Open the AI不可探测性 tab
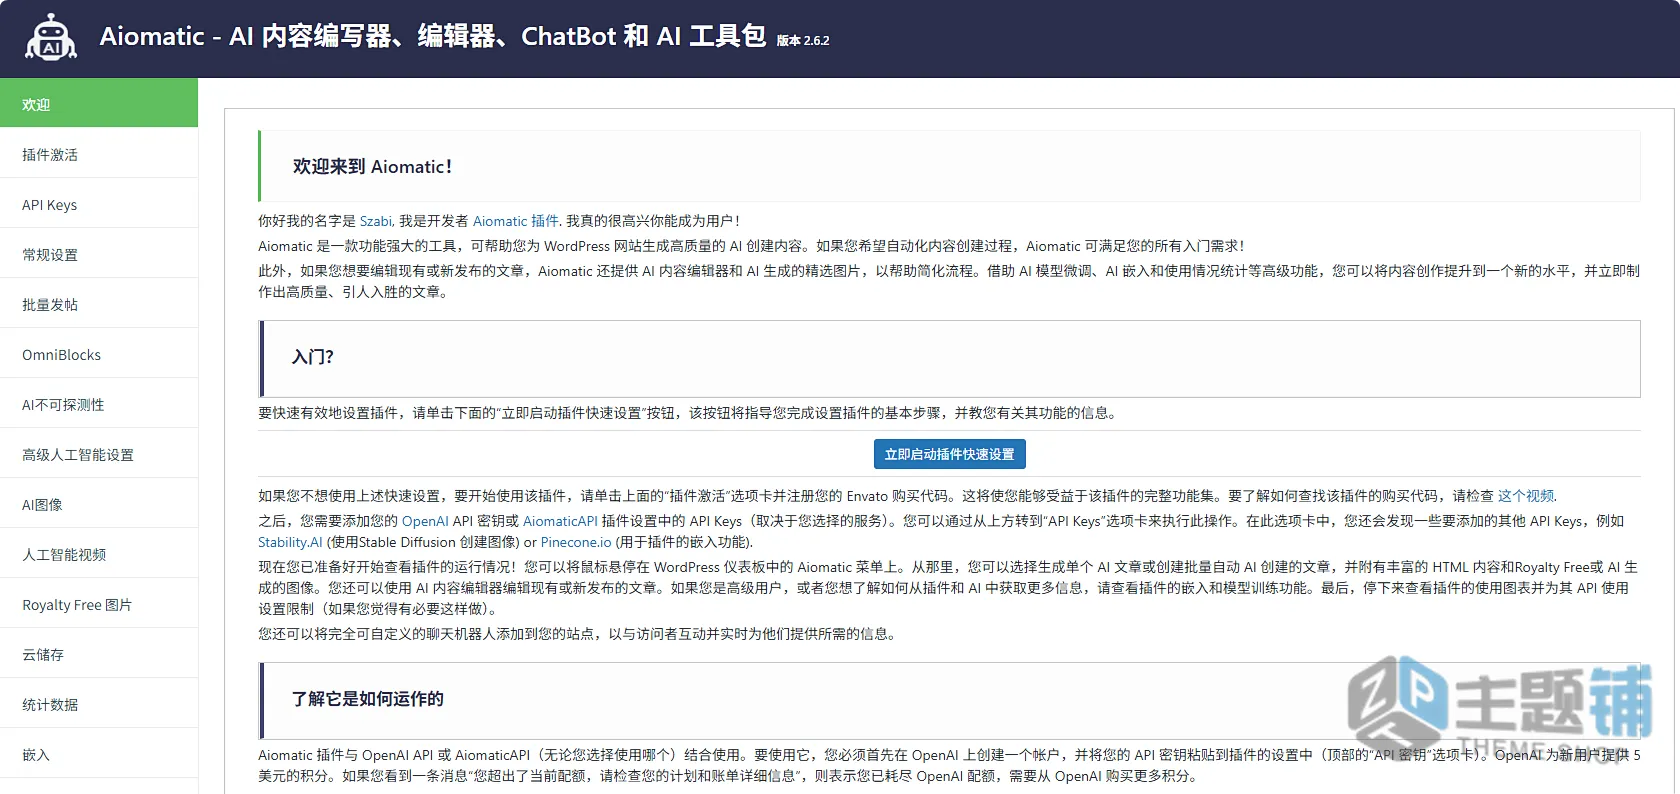This screenshot has width=1680, height=794. 99,404
